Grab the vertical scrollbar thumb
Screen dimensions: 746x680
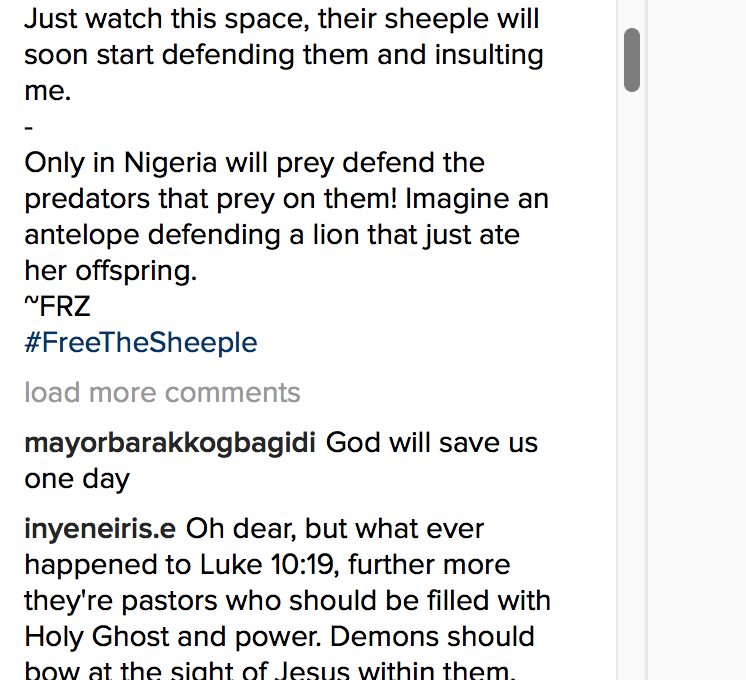pyautogui.click(x=631, y=60)
